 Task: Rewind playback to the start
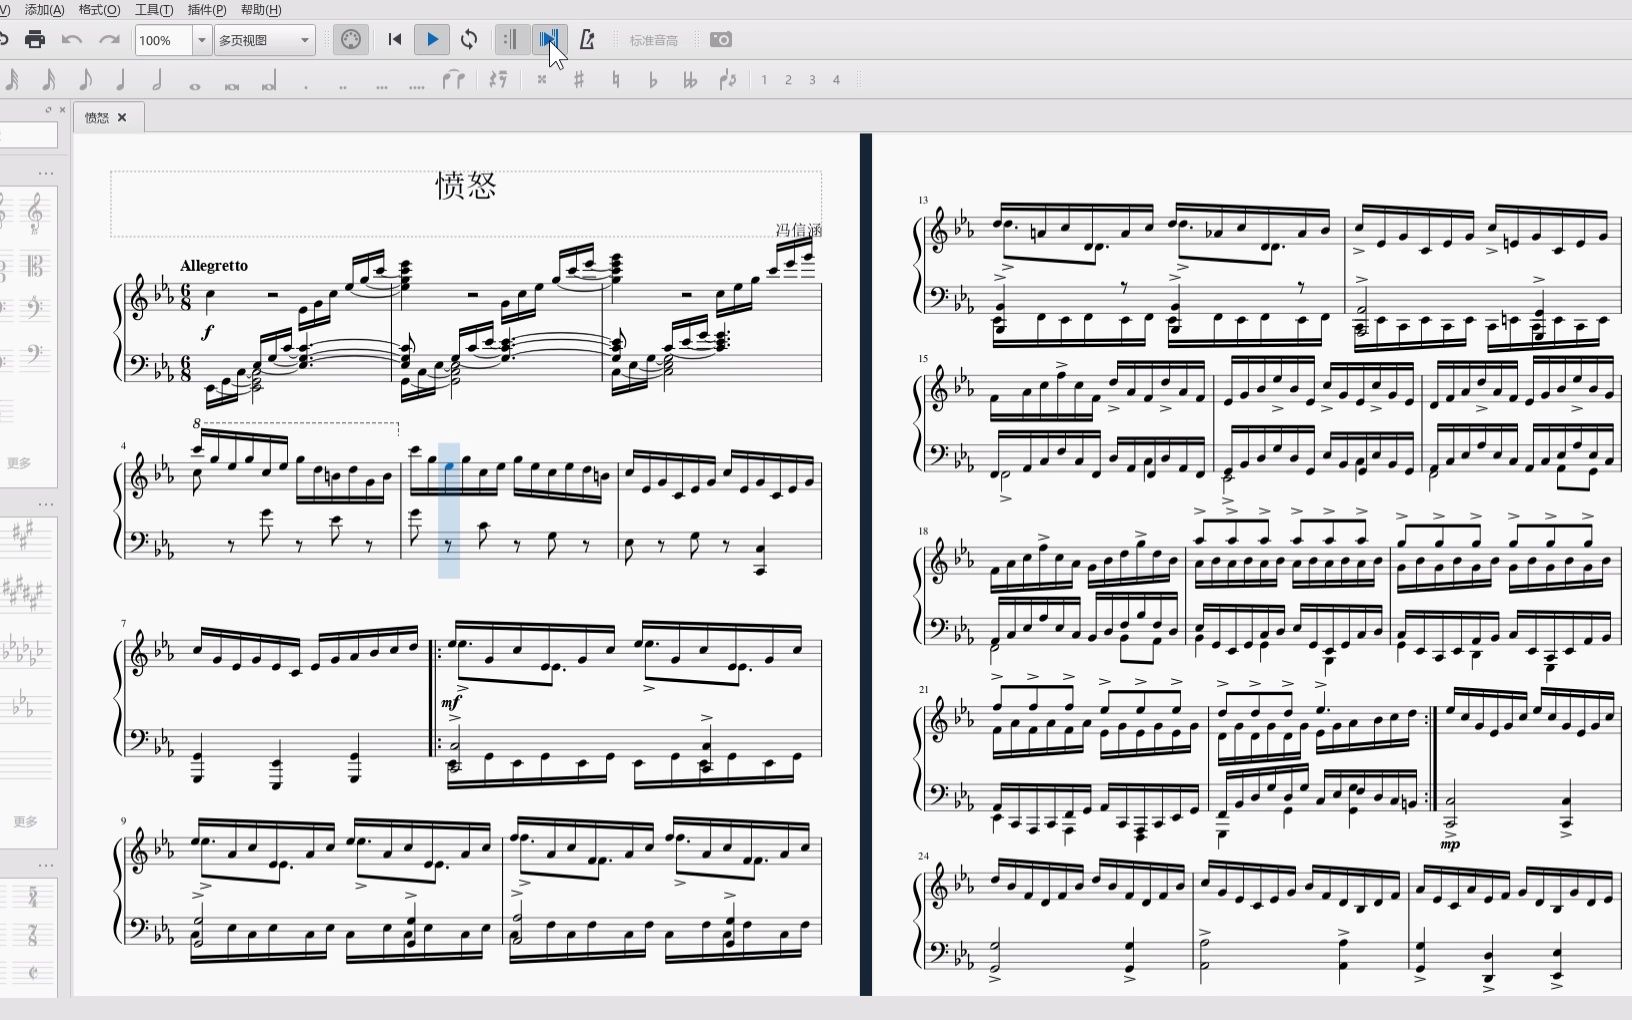tap(395, 40)
